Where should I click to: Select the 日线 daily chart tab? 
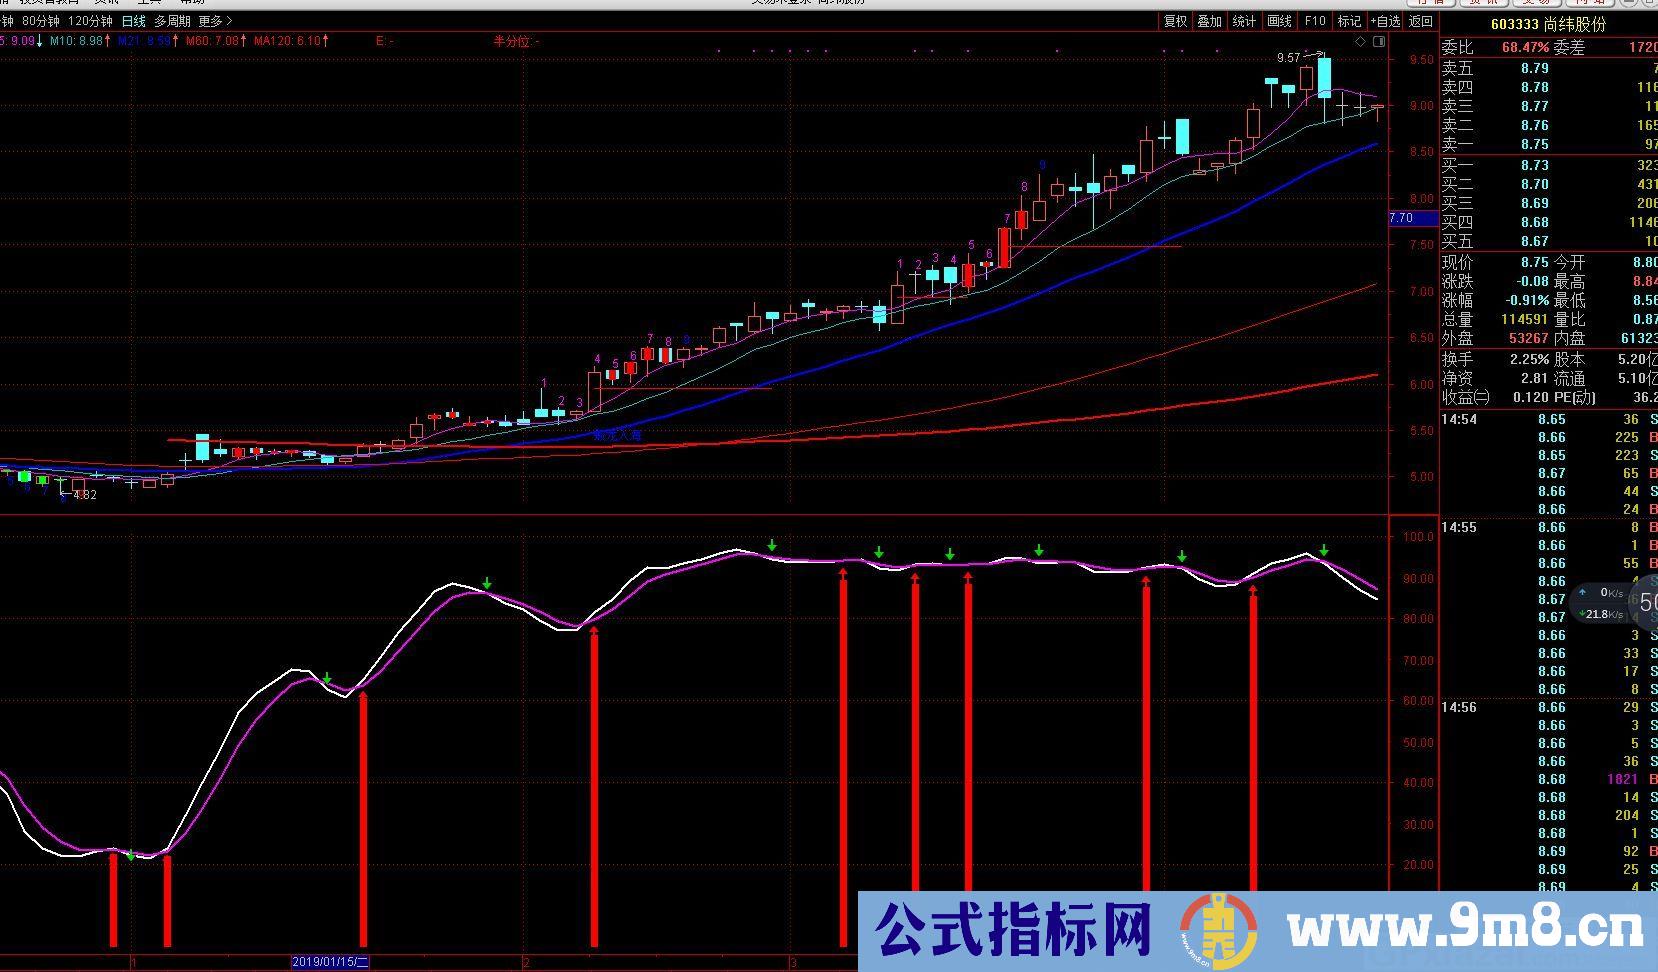[x=133, y=21]
